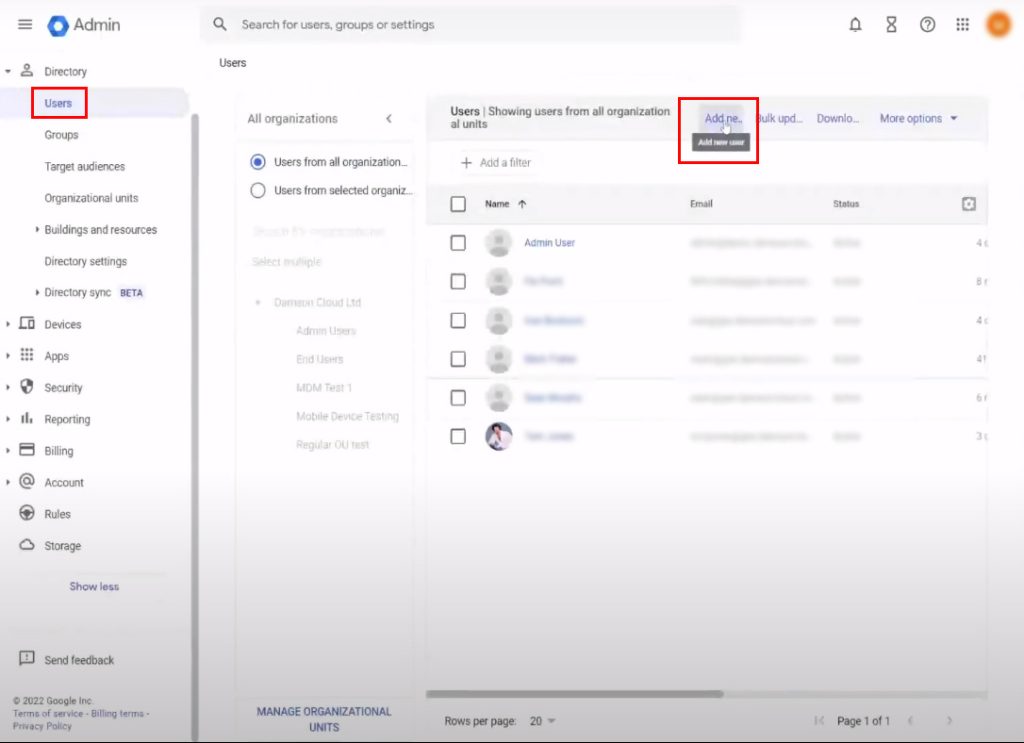Screen dimensions: 1024x743
Task: Check the last user row checkbox
Action: [458, 436]
